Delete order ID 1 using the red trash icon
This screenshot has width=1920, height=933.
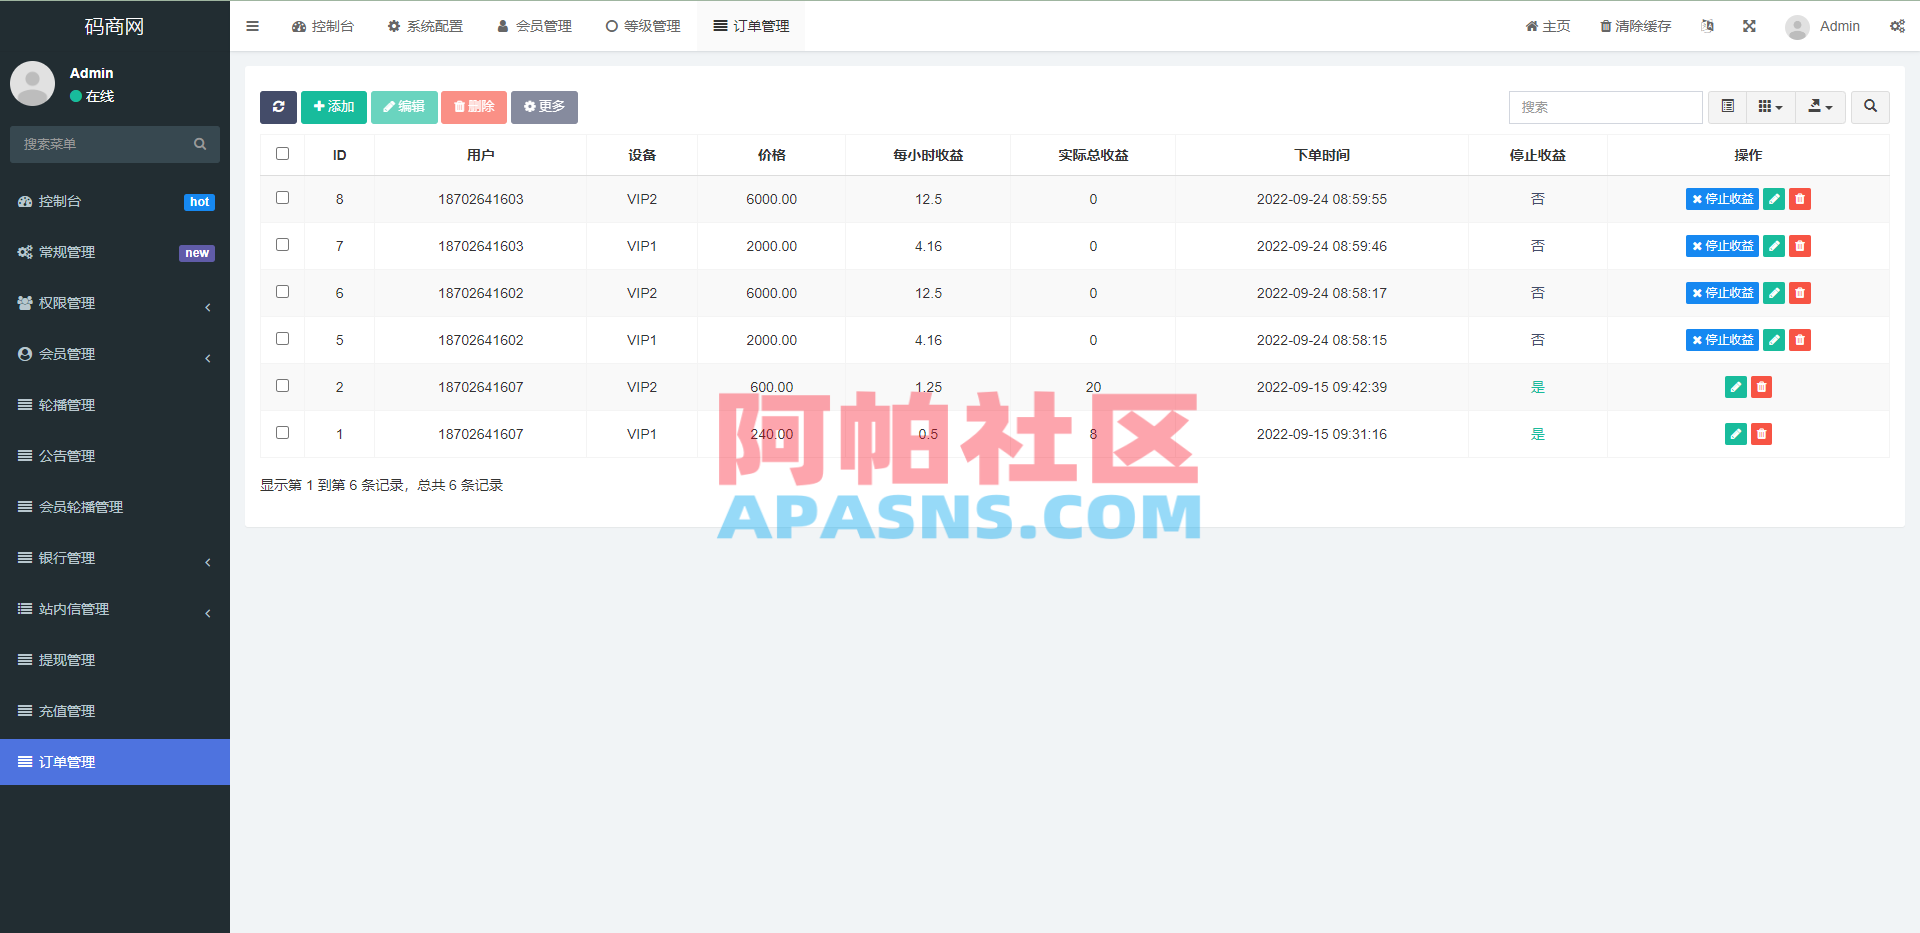[x=1761, y=434]
